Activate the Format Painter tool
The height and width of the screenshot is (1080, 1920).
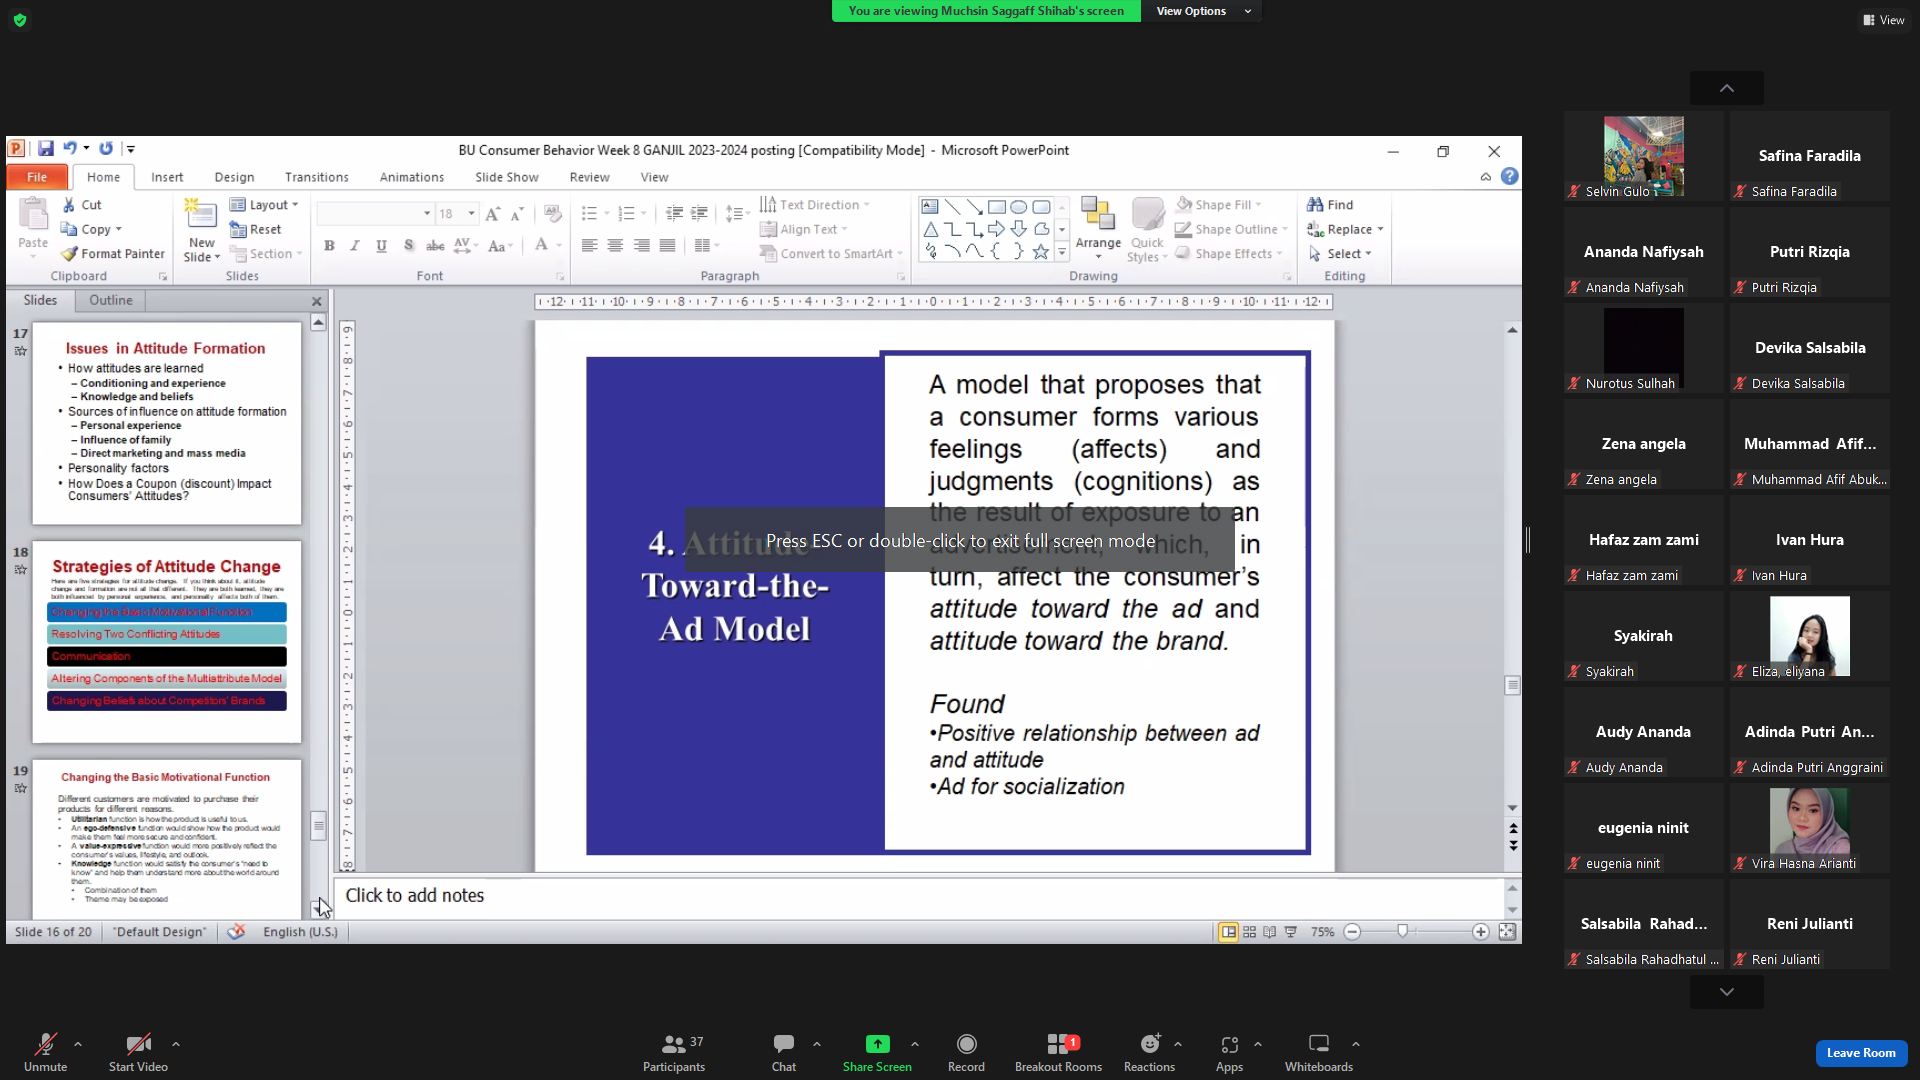click(x=113, y=254)
